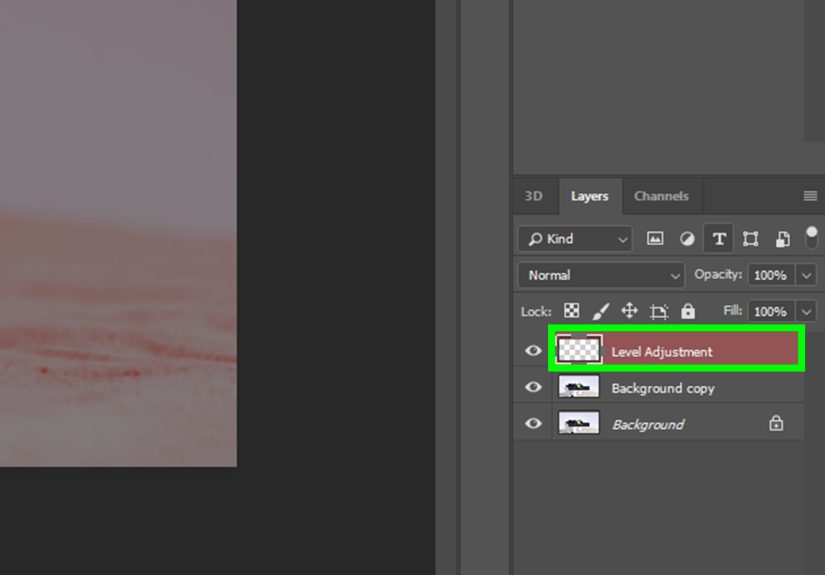Filter for shape layers icon

tap(750, 239)
